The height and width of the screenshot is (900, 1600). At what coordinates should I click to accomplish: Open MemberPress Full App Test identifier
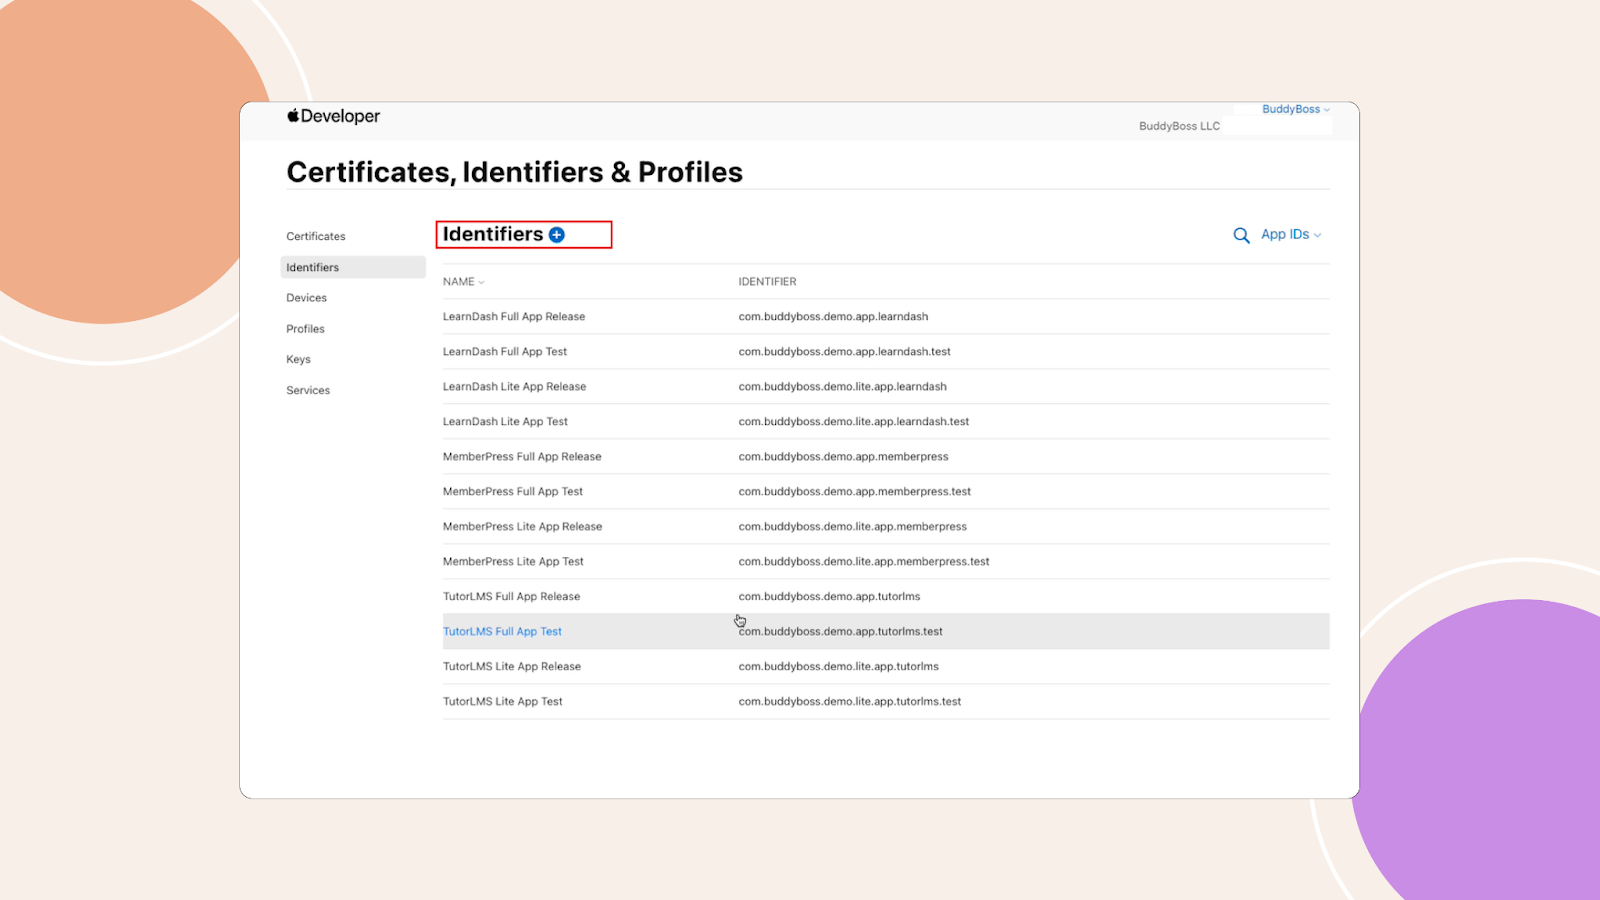tap(513, 492)
